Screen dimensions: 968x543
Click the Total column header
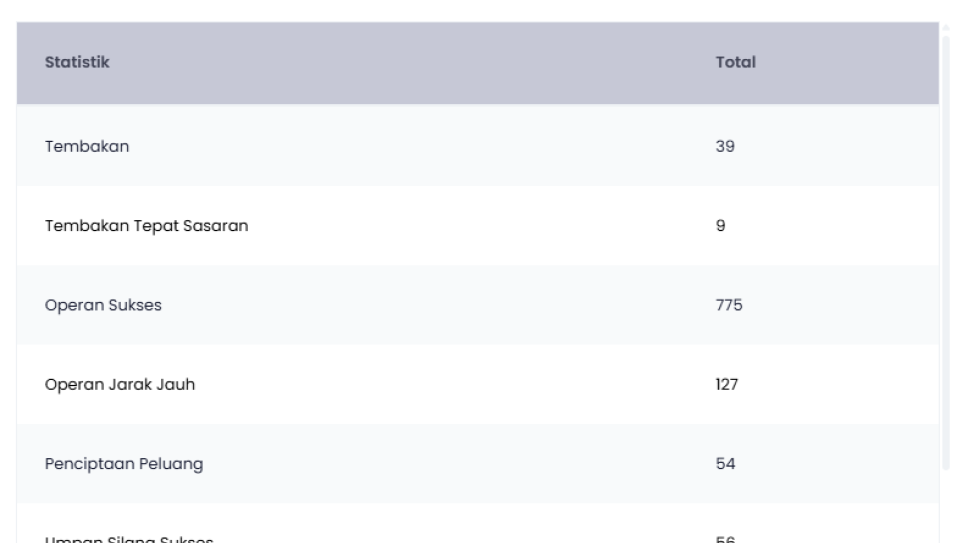(735, 63)
